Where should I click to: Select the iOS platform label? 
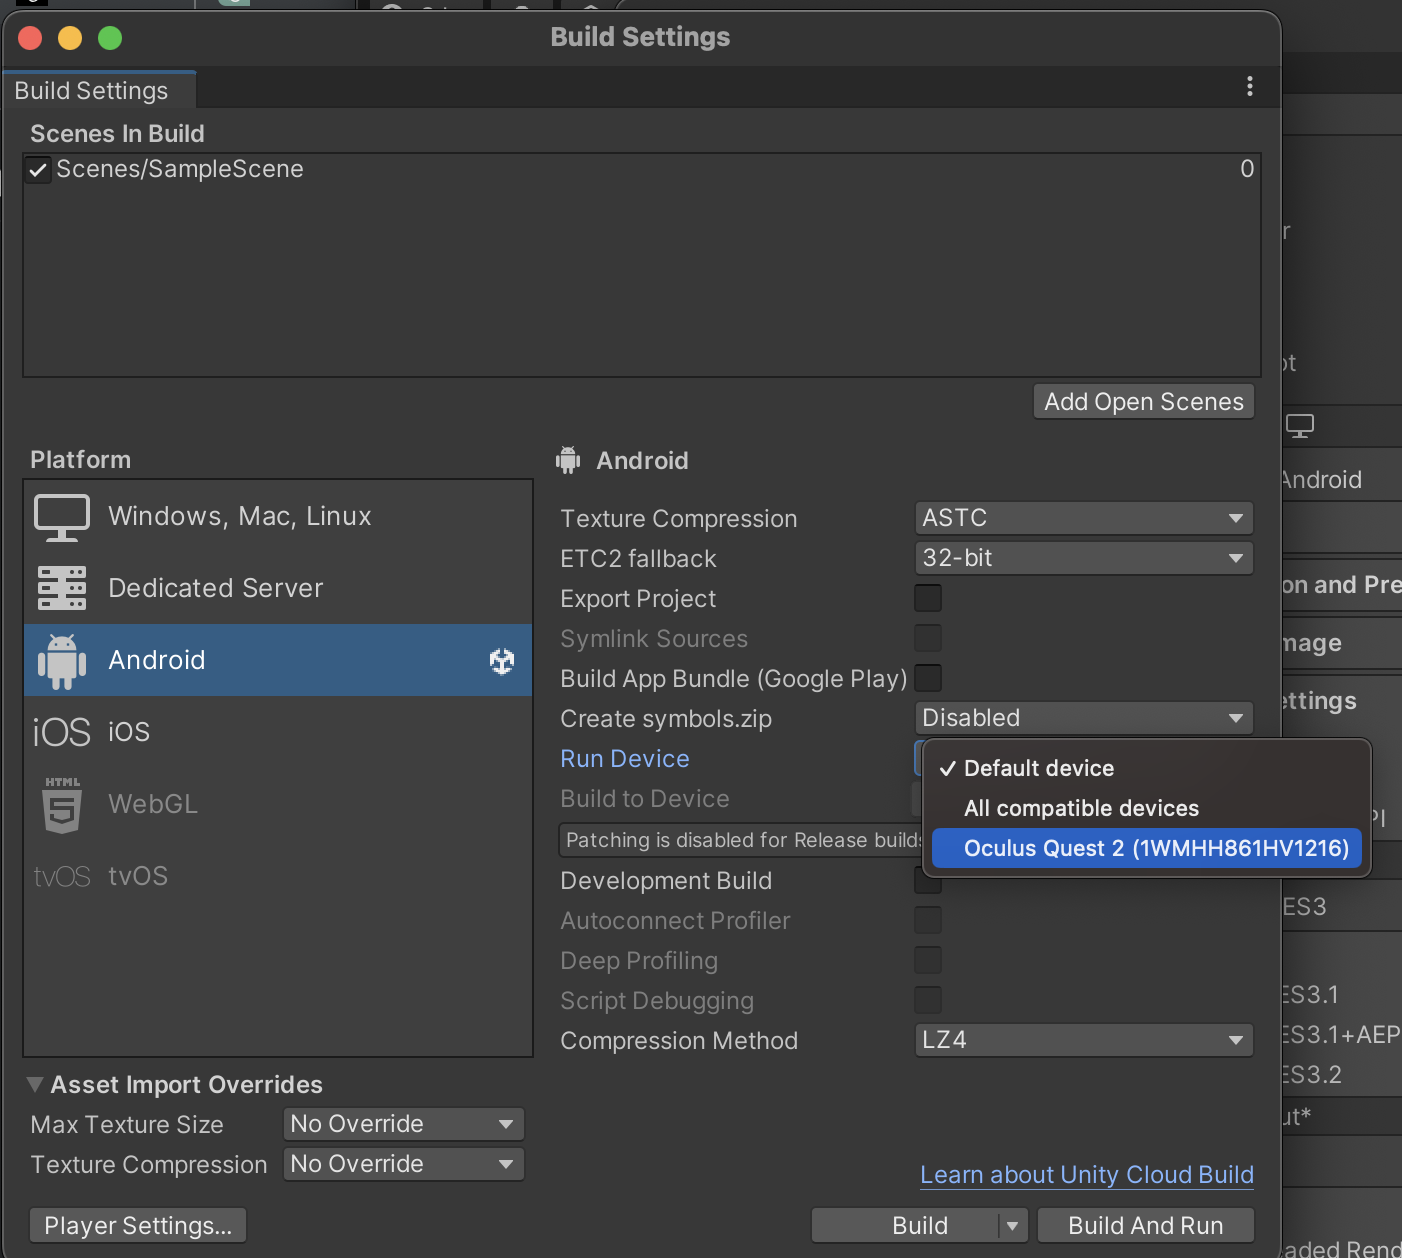pyautogui.click(x=129, y=732)
